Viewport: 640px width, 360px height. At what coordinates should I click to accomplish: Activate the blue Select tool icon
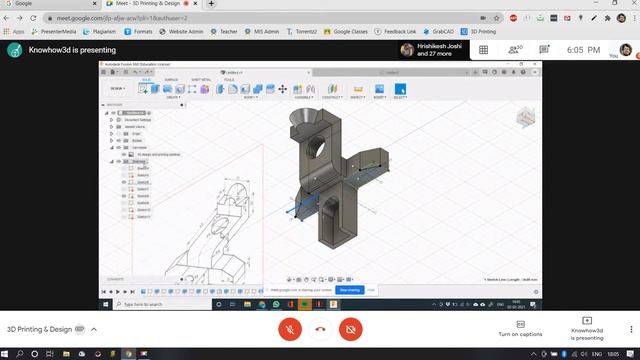(400, 89)
